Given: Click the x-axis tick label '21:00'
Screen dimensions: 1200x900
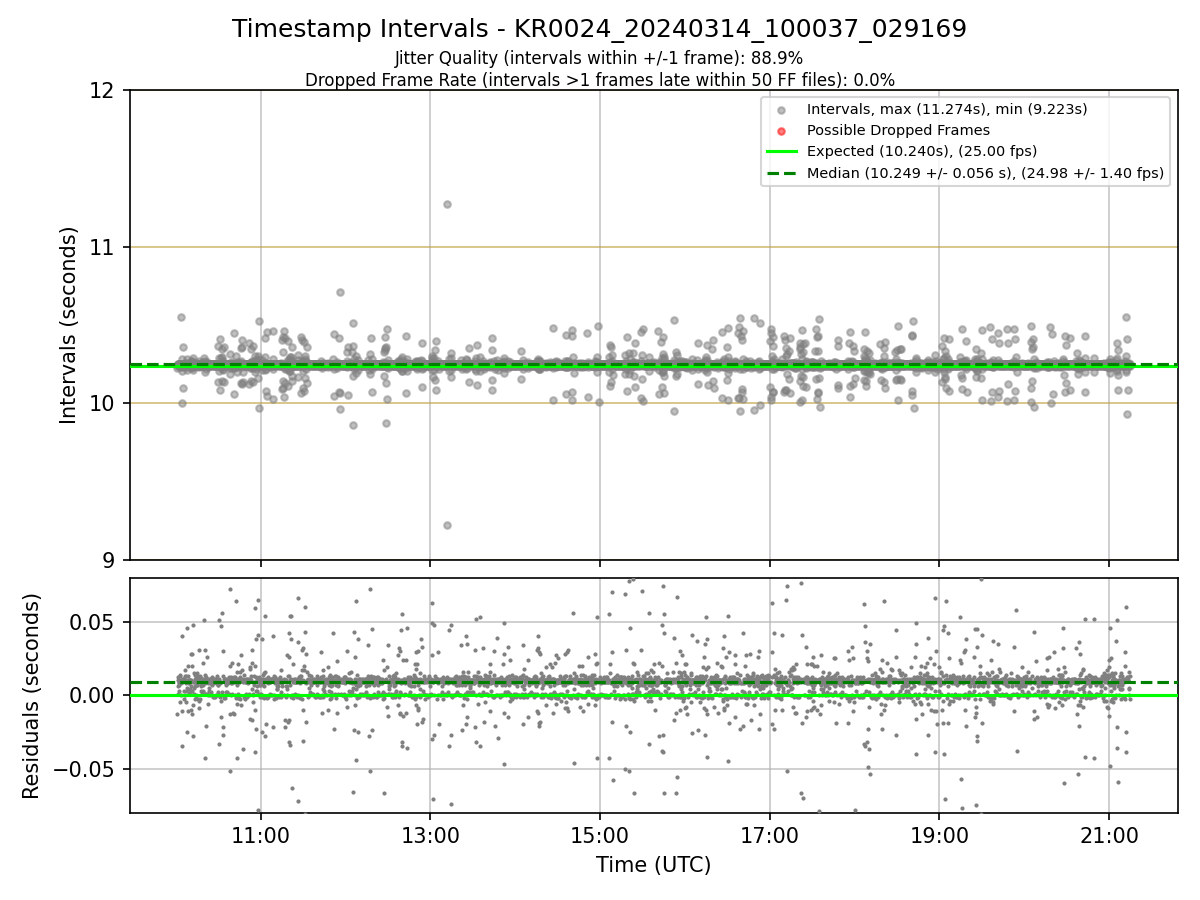Looking at the screenshot, I should click(x=1108, y=834).
